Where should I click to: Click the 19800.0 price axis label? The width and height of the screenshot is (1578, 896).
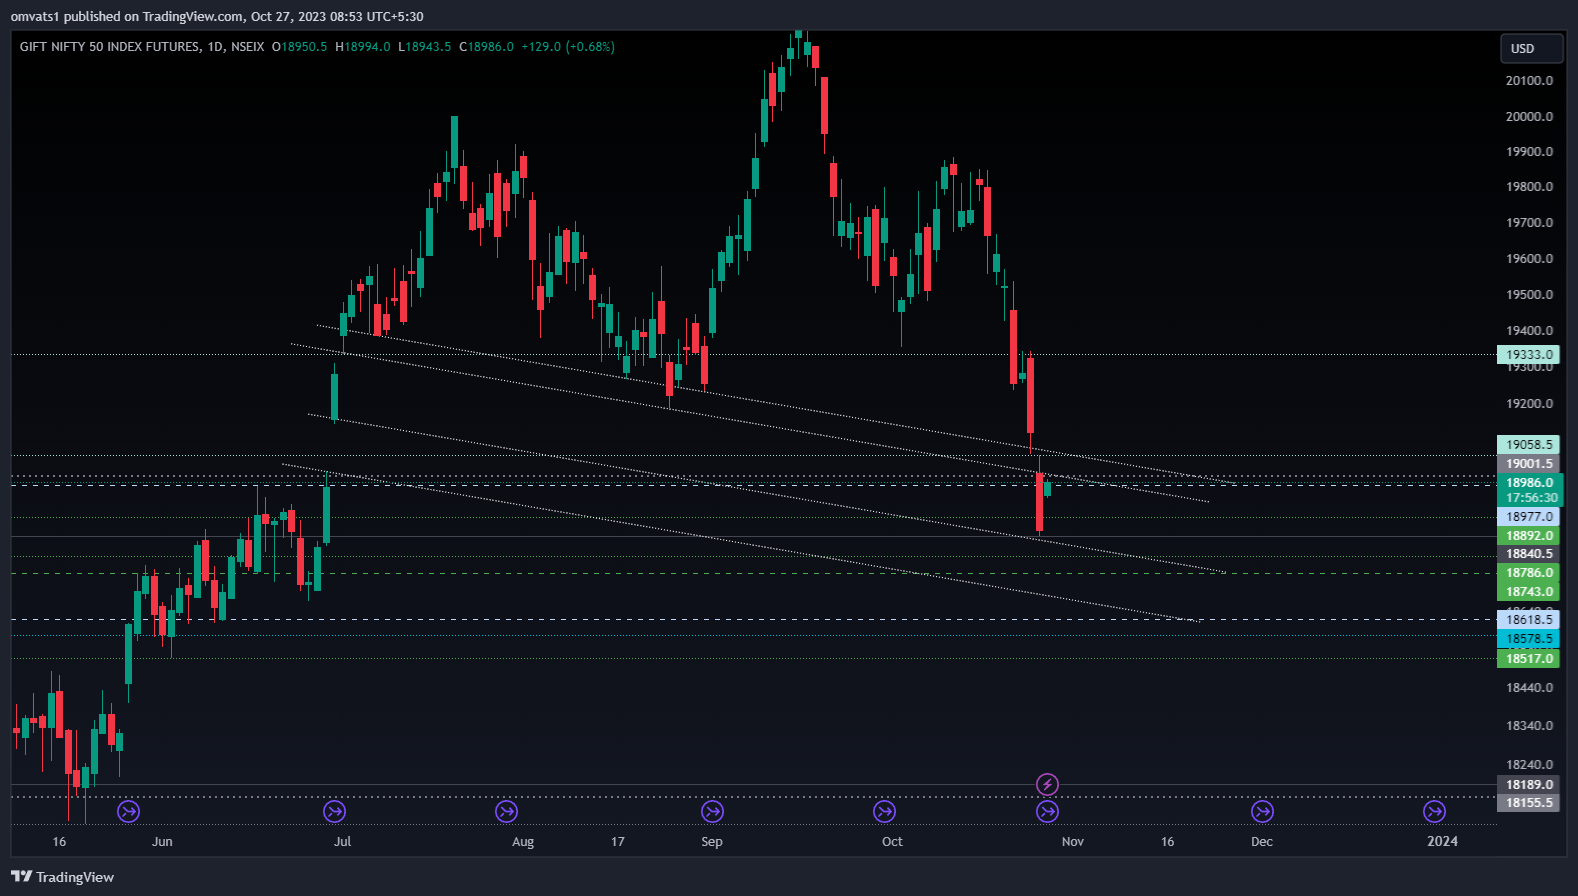click(1529, 186)
